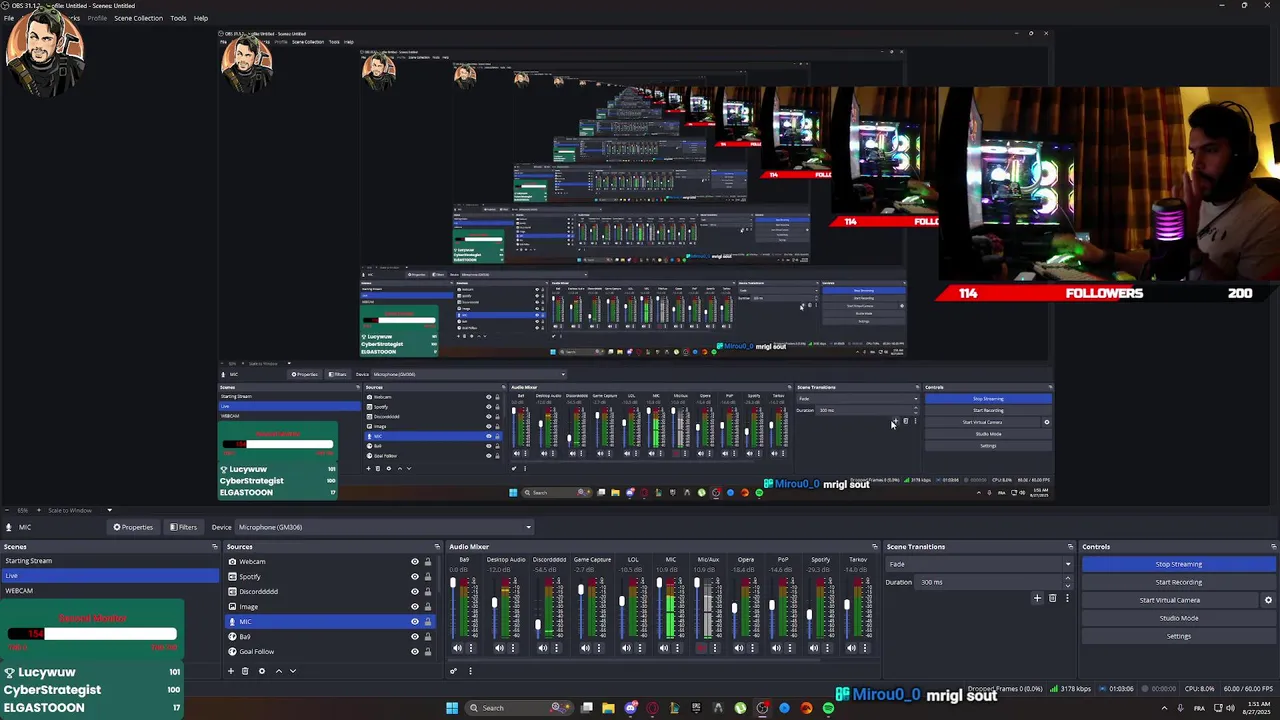Remove the scene transition with the trash icon
This screenshot has height=720, width=1280.
1052,598
